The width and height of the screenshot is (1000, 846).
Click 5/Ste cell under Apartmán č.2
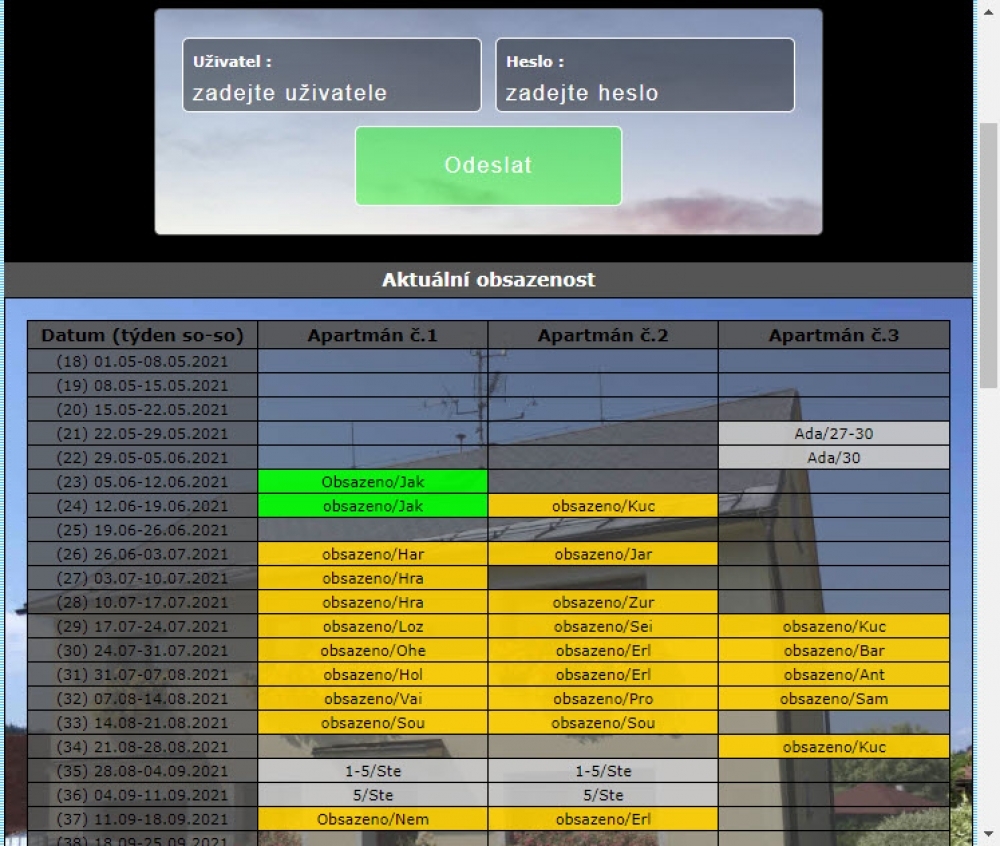coord(603,795)
